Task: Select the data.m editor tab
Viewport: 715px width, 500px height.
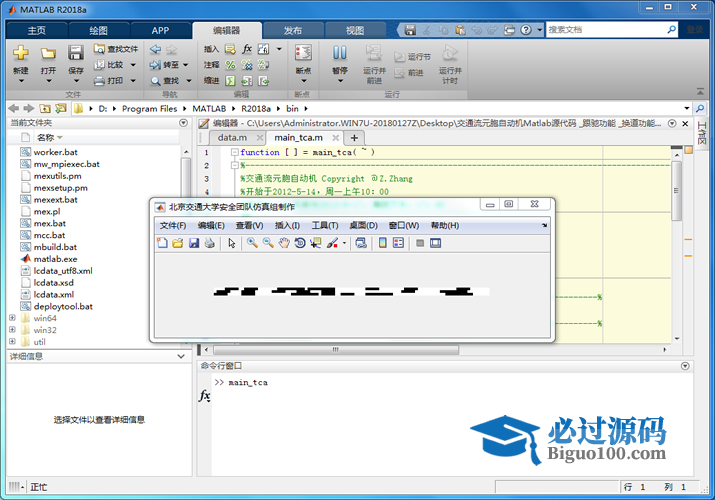Action: click(x=232, y=138)
